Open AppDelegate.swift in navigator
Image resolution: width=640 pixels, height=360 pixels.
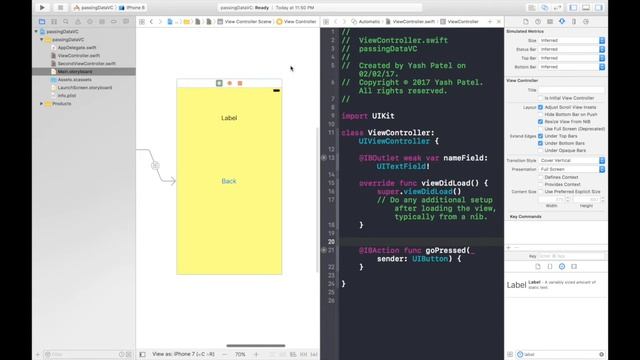[77, 48]
